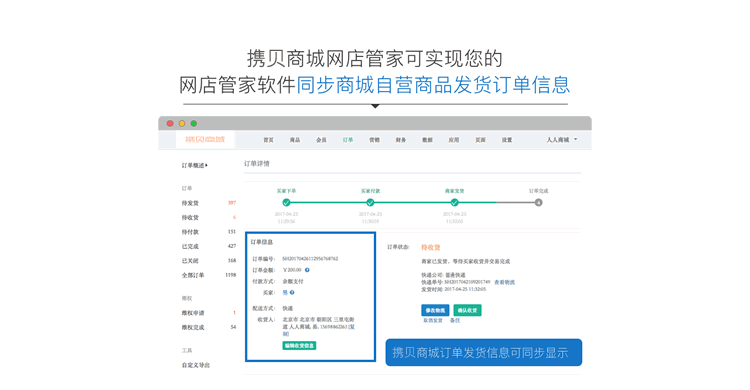Click the help icon beside 买家 name
The height and width of the screenshot is (390, 750).
tap(292, 292)
